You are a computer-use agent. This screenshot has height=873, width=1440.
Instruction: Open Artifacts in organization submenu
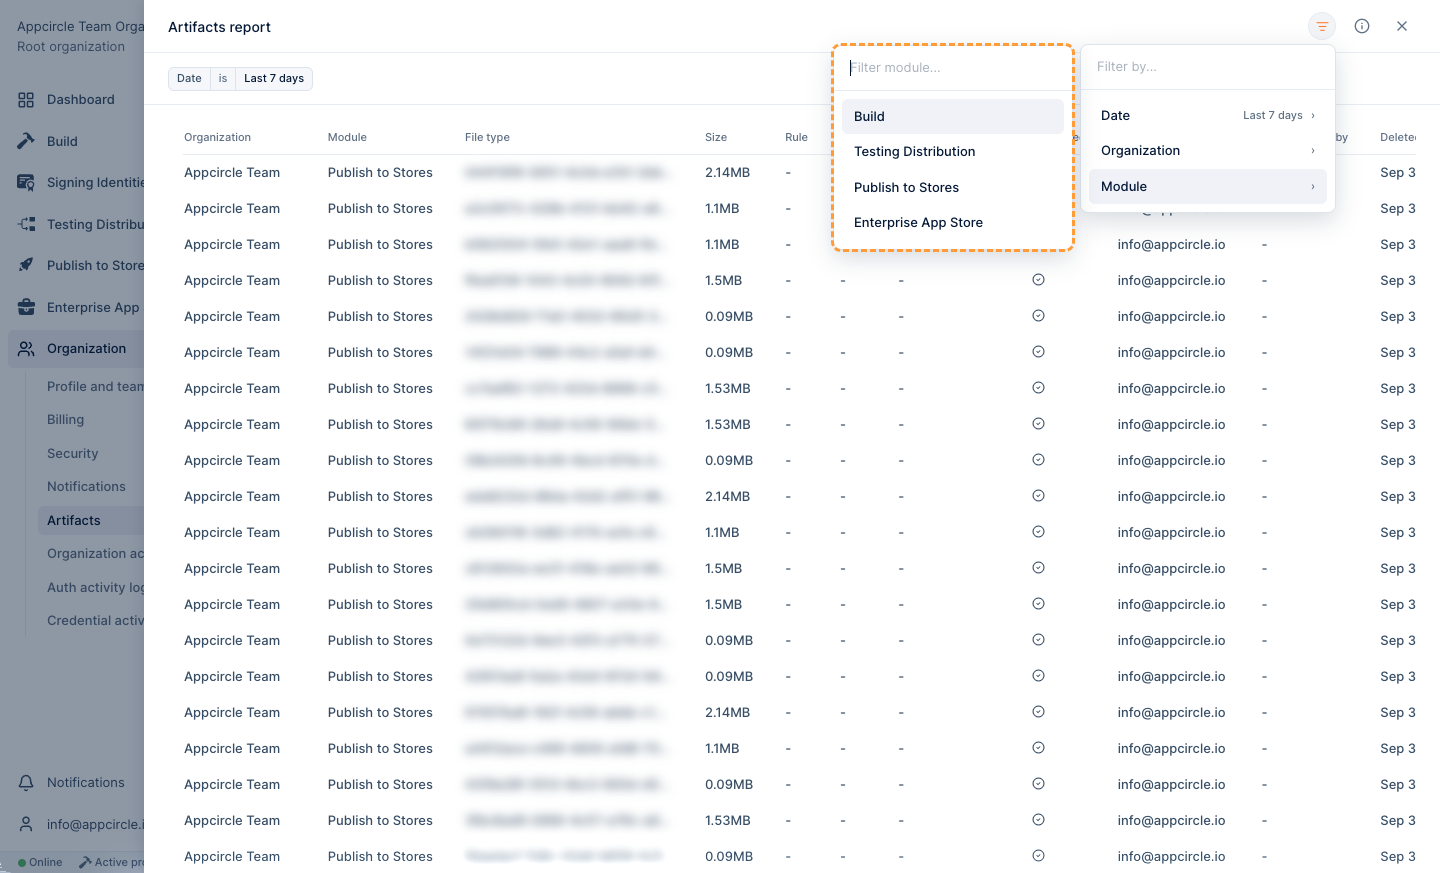coord(74,521)
